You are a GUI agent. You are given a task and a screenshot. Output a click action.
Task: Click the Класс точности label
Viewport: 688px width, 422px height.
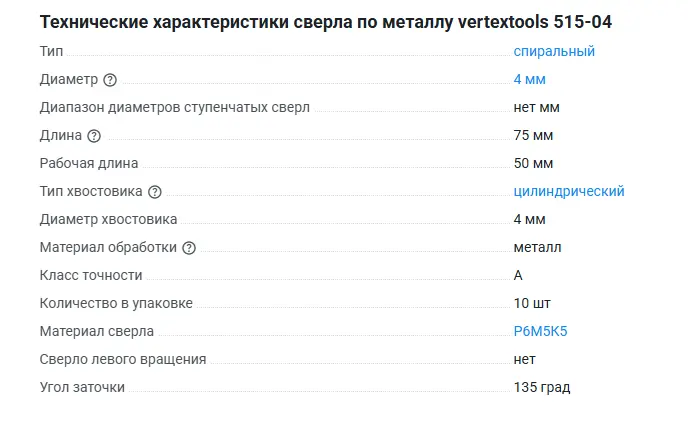tap(91, 275)
